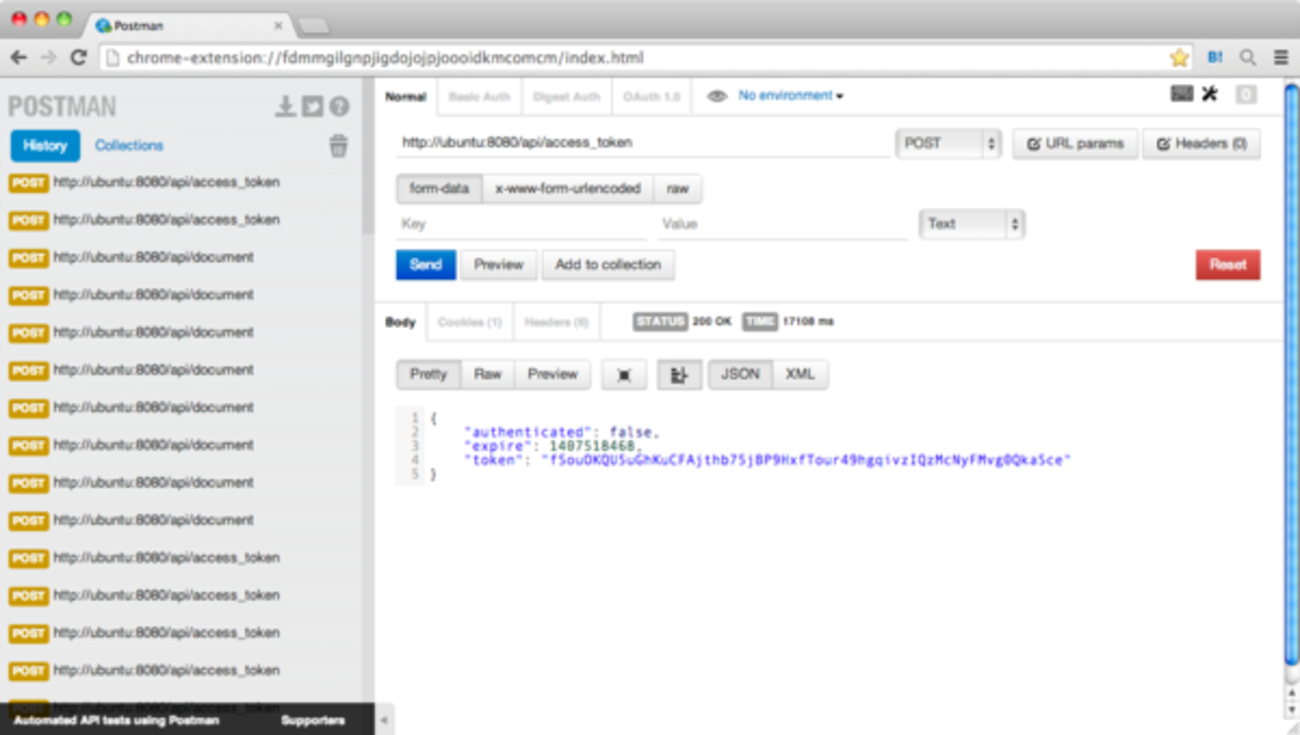Switch to the History tab

[x=45, y=146]
